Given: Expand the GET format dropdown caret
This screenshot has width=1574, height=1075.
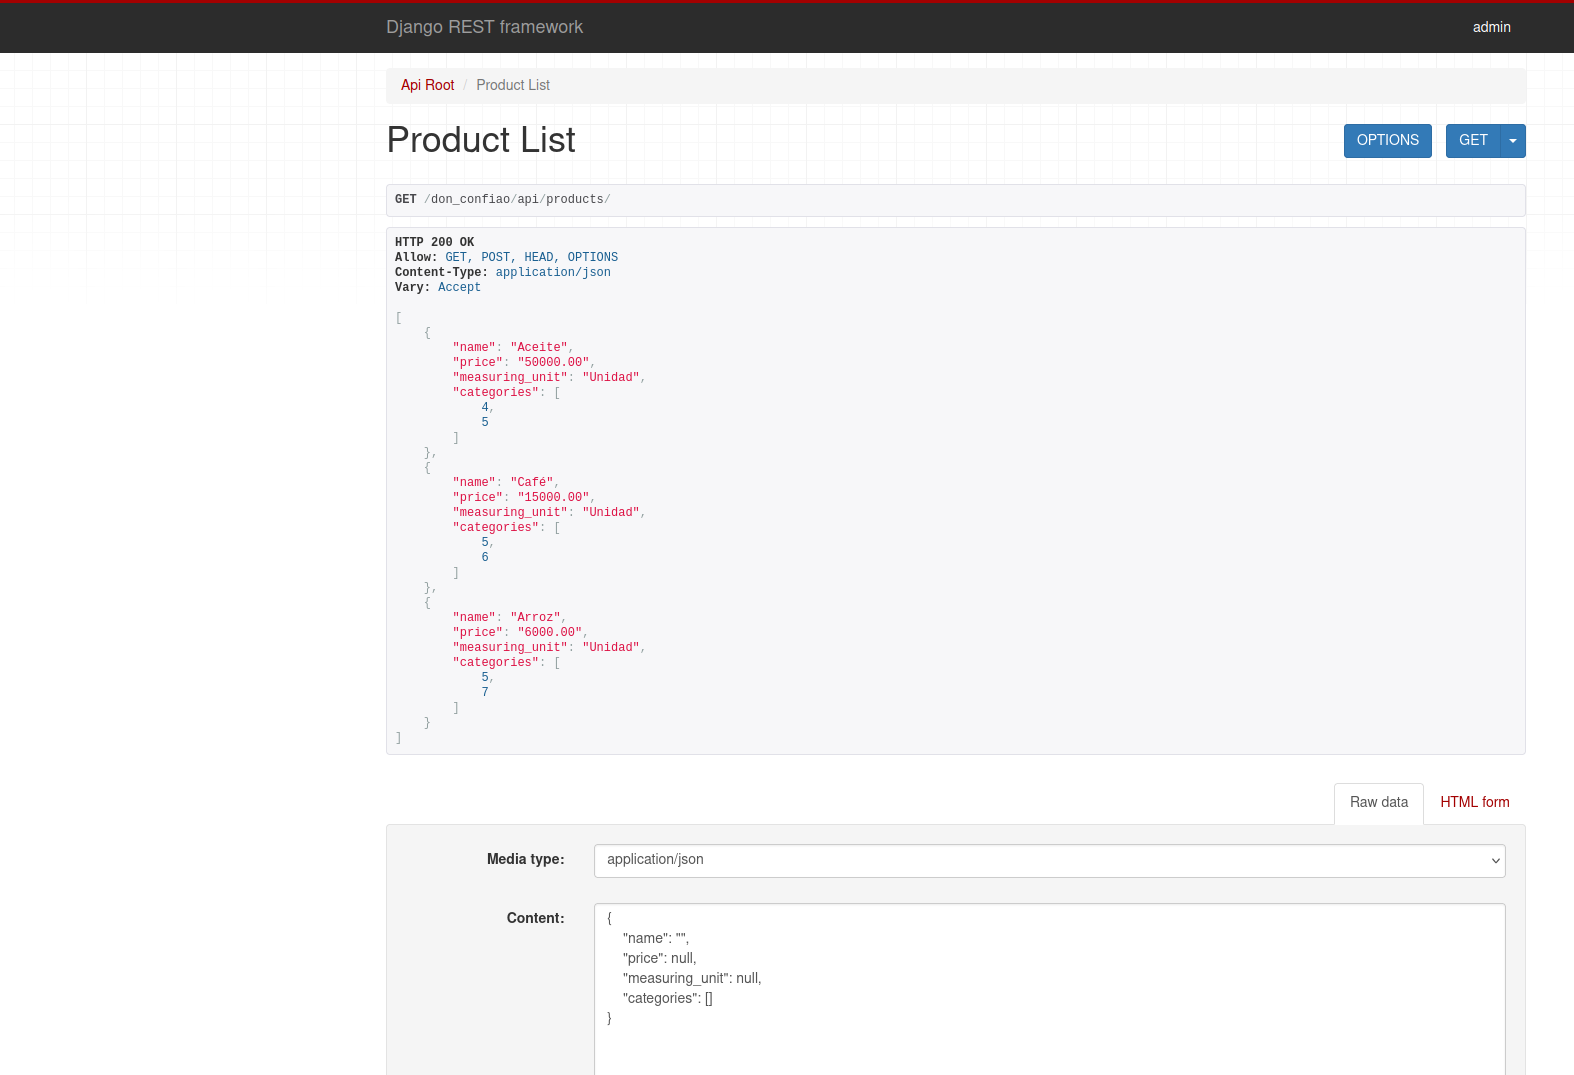Looking at the screenshot, I should click(x=1513, y=141).
